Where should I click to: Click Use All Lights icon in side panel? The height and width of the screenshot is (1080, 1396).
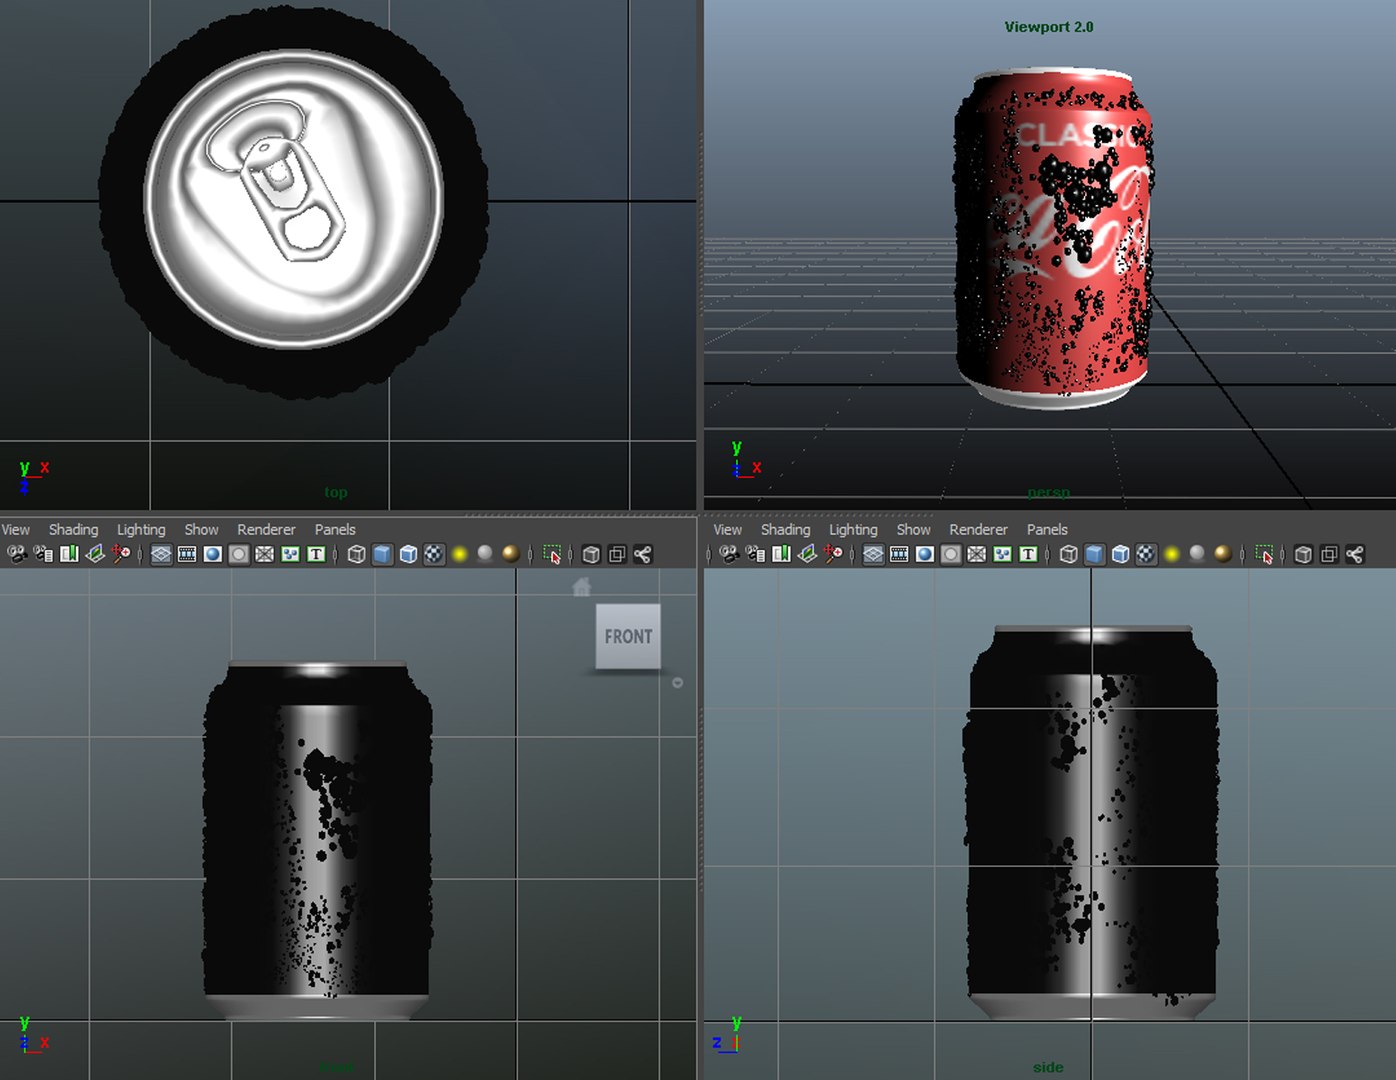[1172, 554]
